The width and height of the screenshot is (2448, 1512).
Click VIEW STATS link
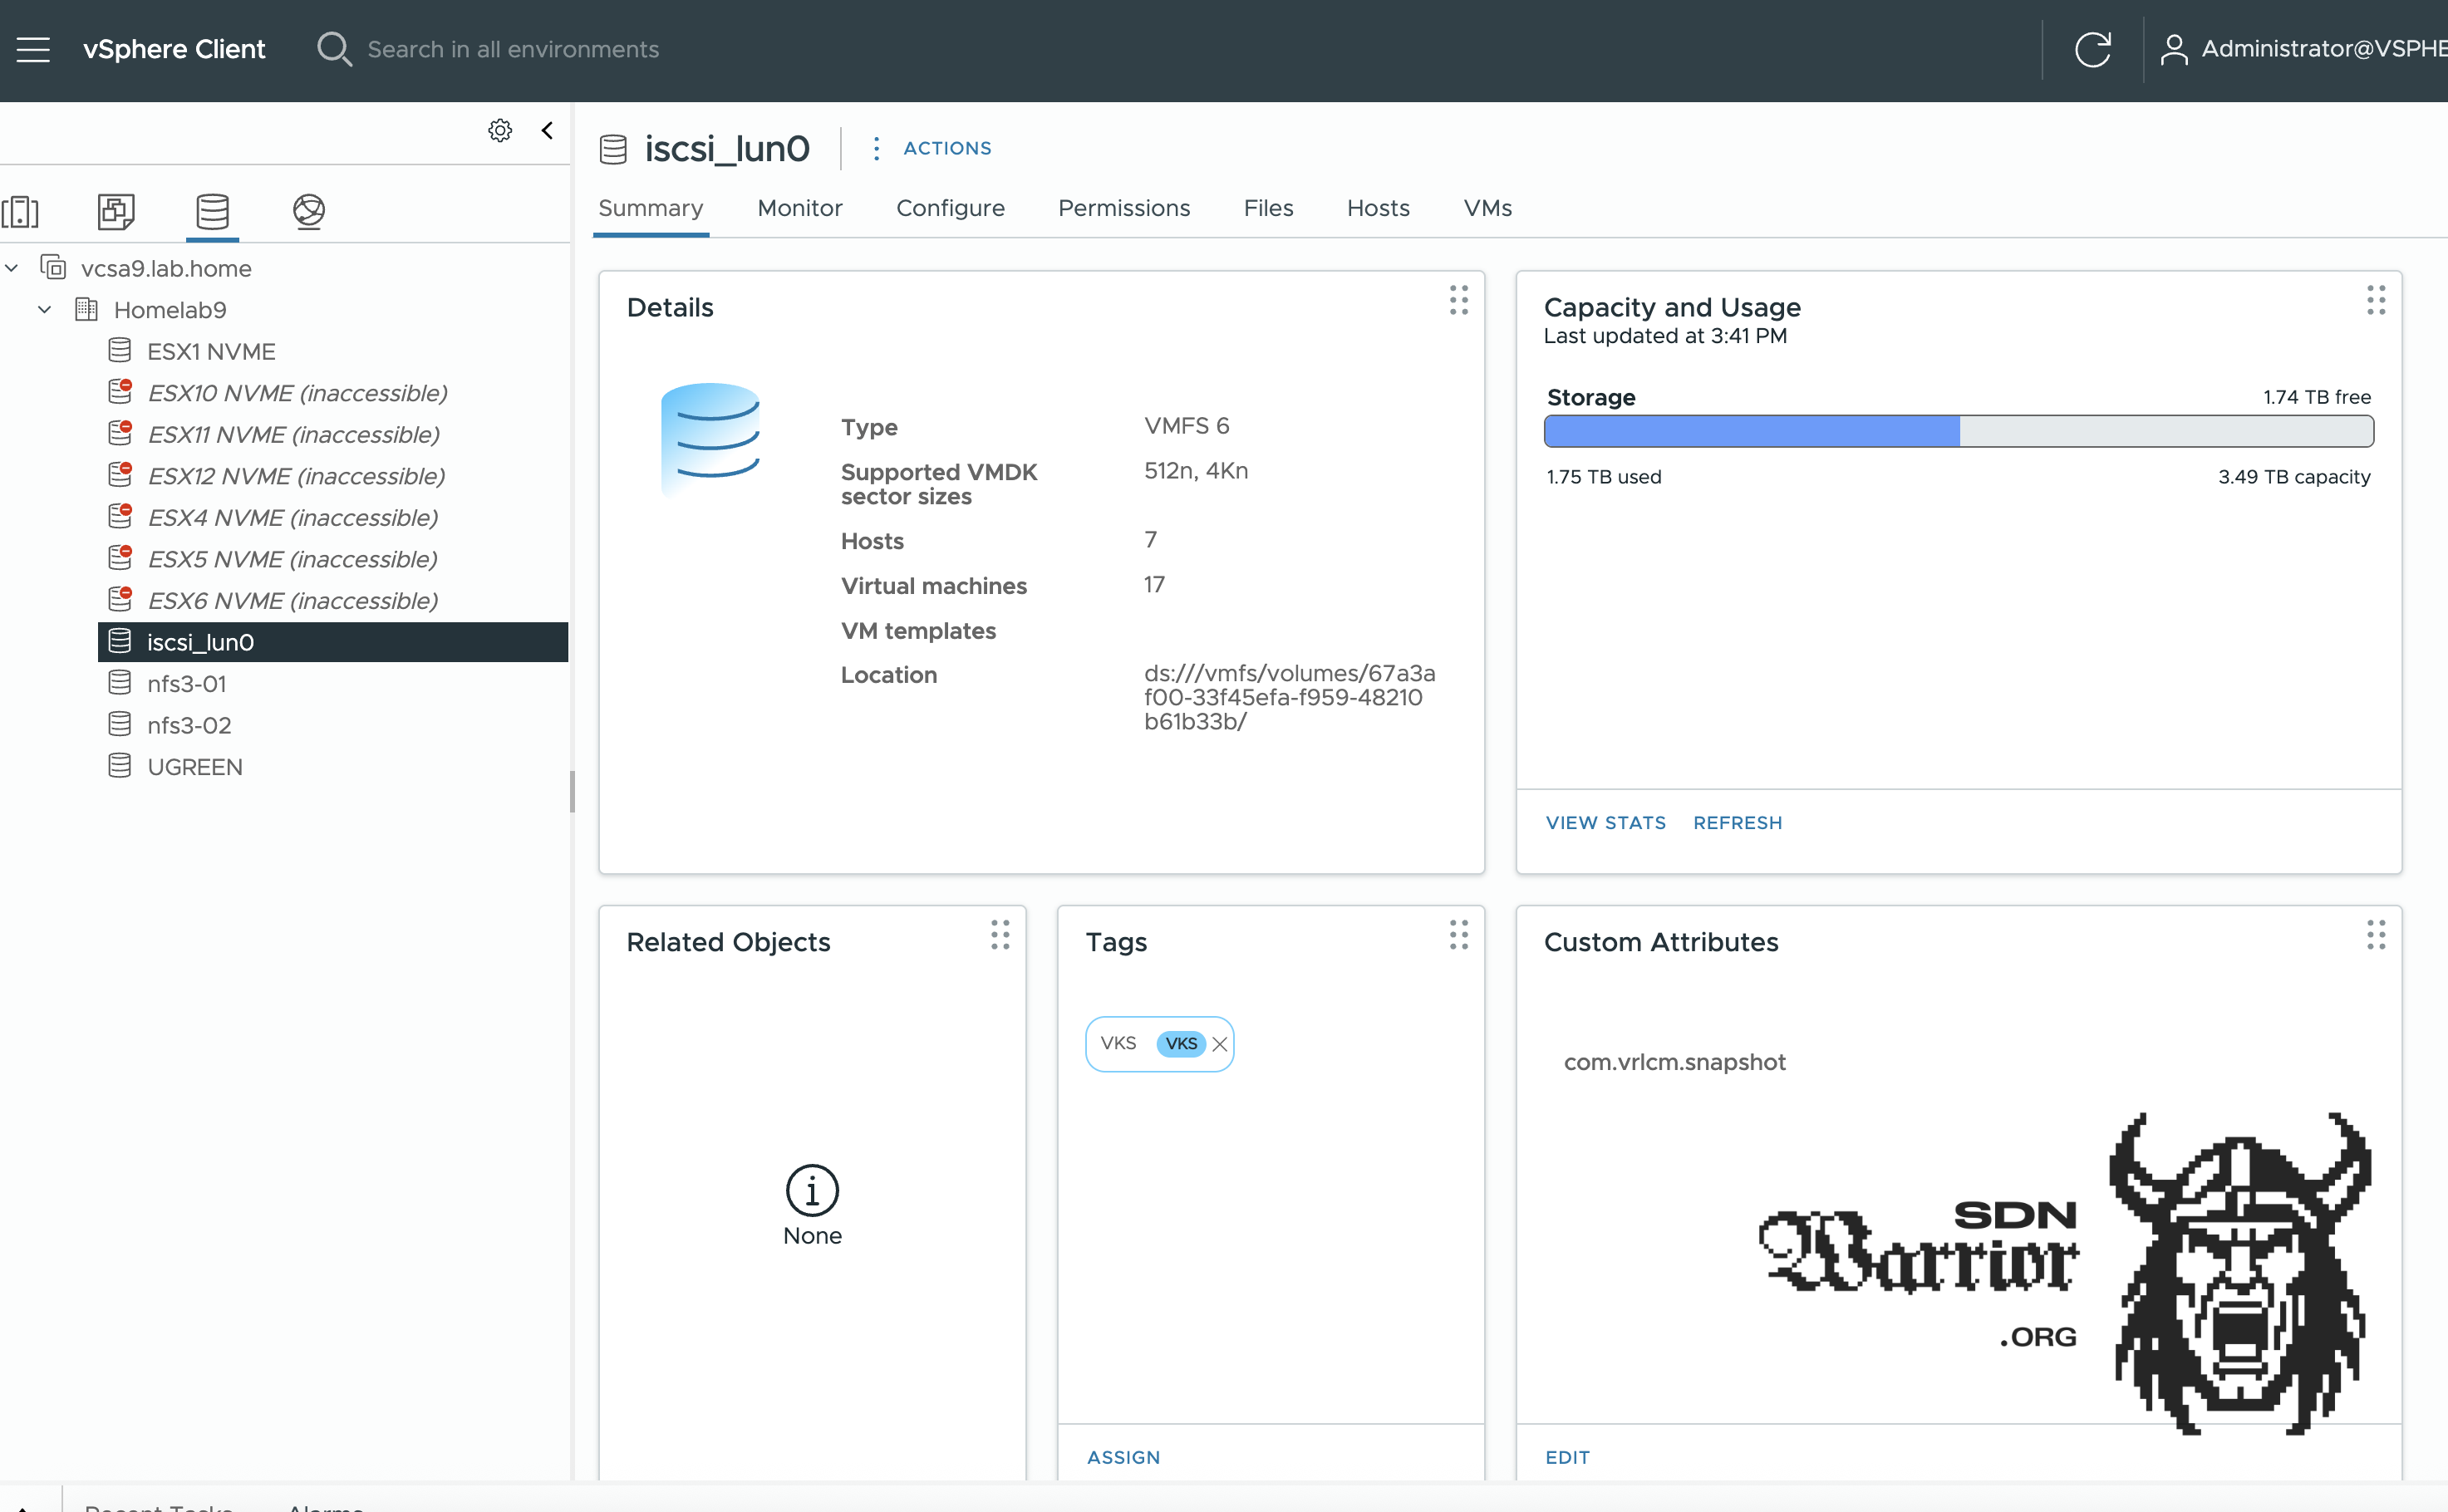coord(1605,822)
